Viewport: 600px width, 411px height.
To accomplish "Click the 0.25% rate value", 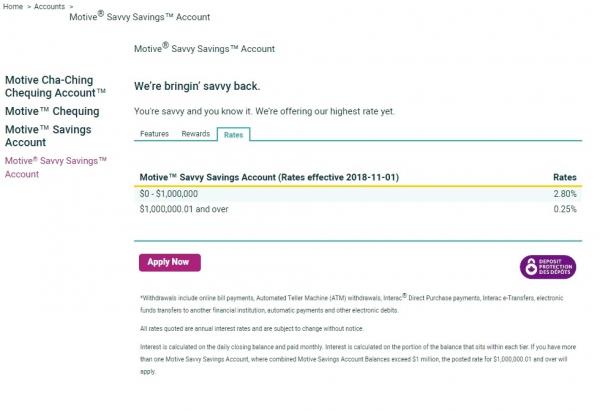I will click(x=564, y=208).
